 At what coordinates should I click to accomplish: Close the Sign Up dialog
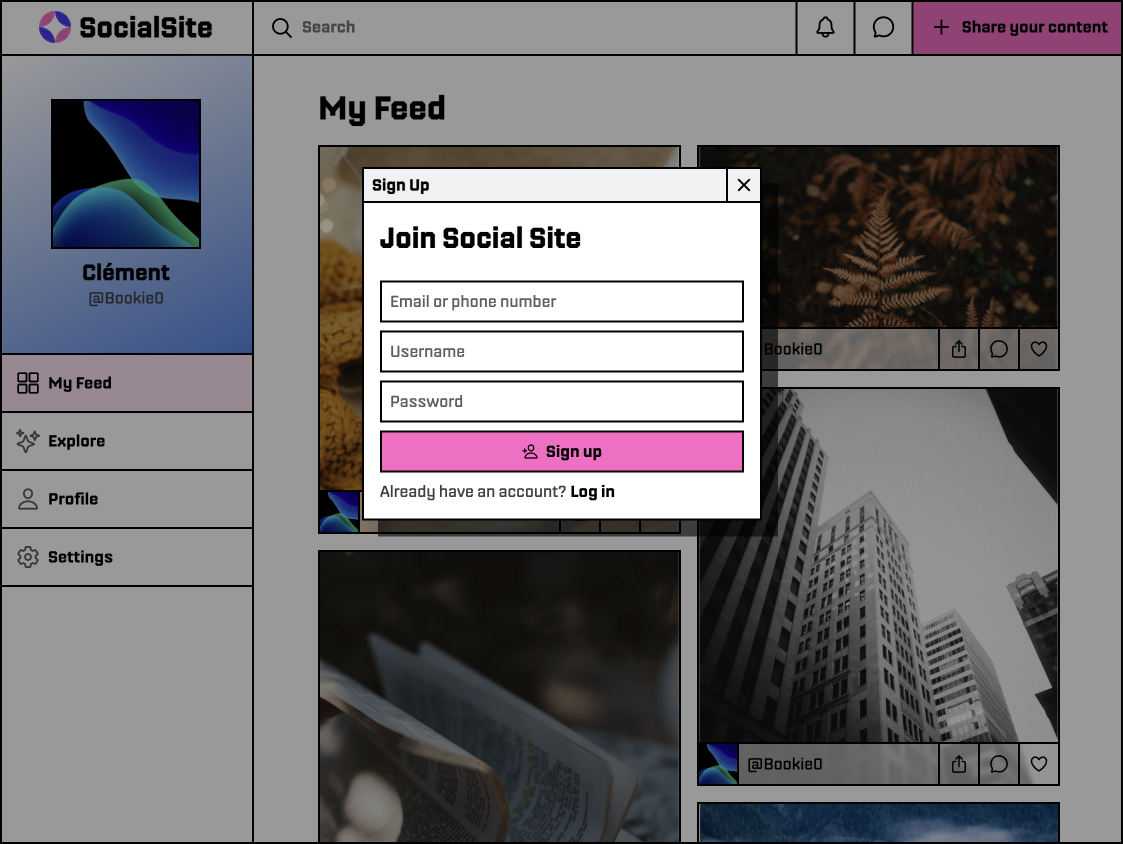[x=743, y=185]
